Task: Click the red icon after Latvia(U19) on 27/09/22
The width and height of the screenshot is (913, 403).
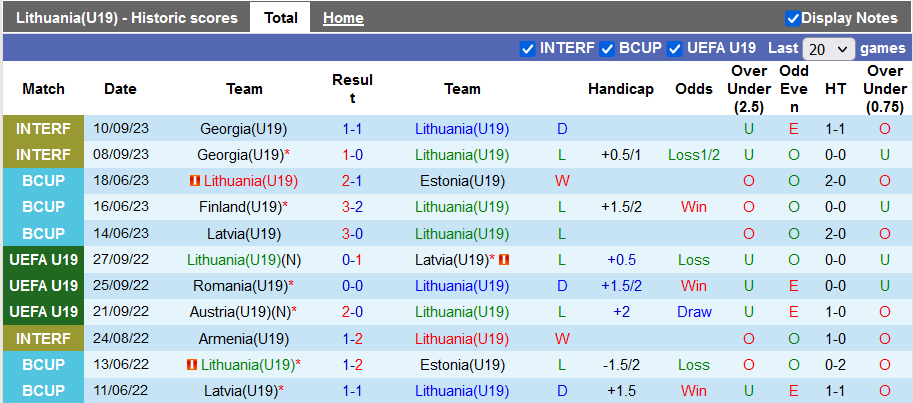Action: click(504, 259)
